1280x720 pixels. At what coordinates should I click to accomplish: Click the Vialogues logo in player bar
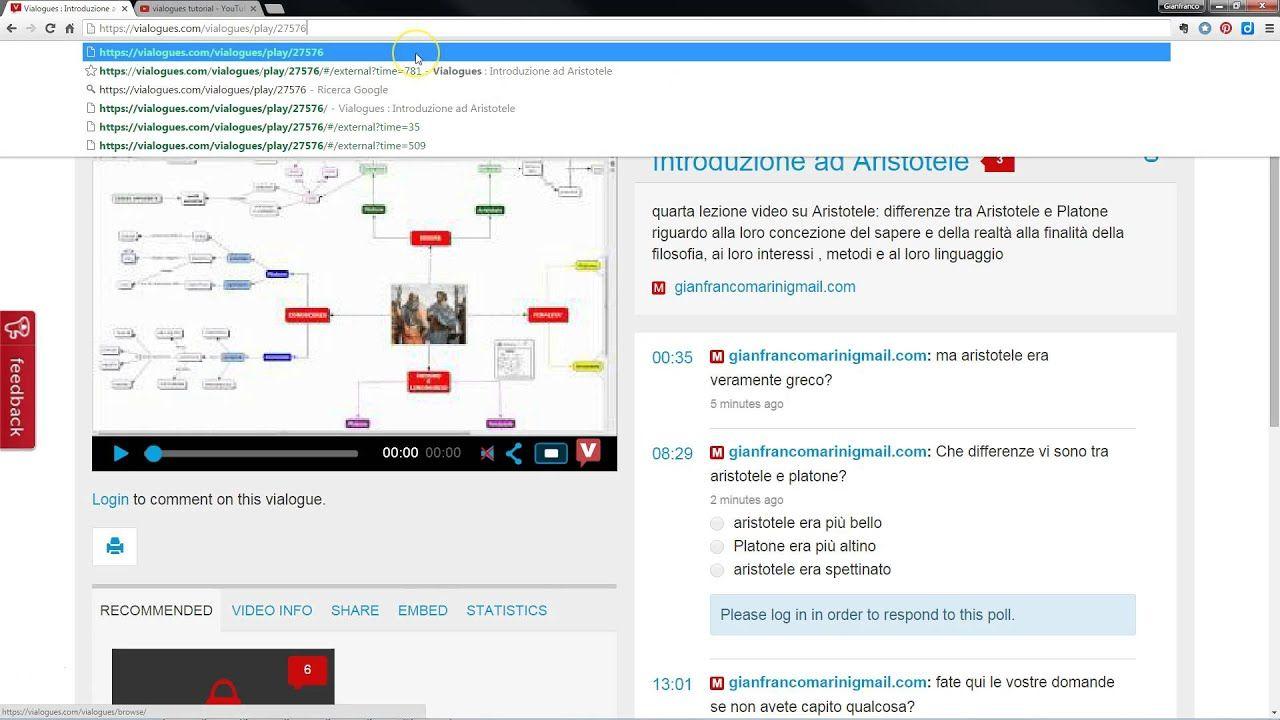[x=588, y=451]
